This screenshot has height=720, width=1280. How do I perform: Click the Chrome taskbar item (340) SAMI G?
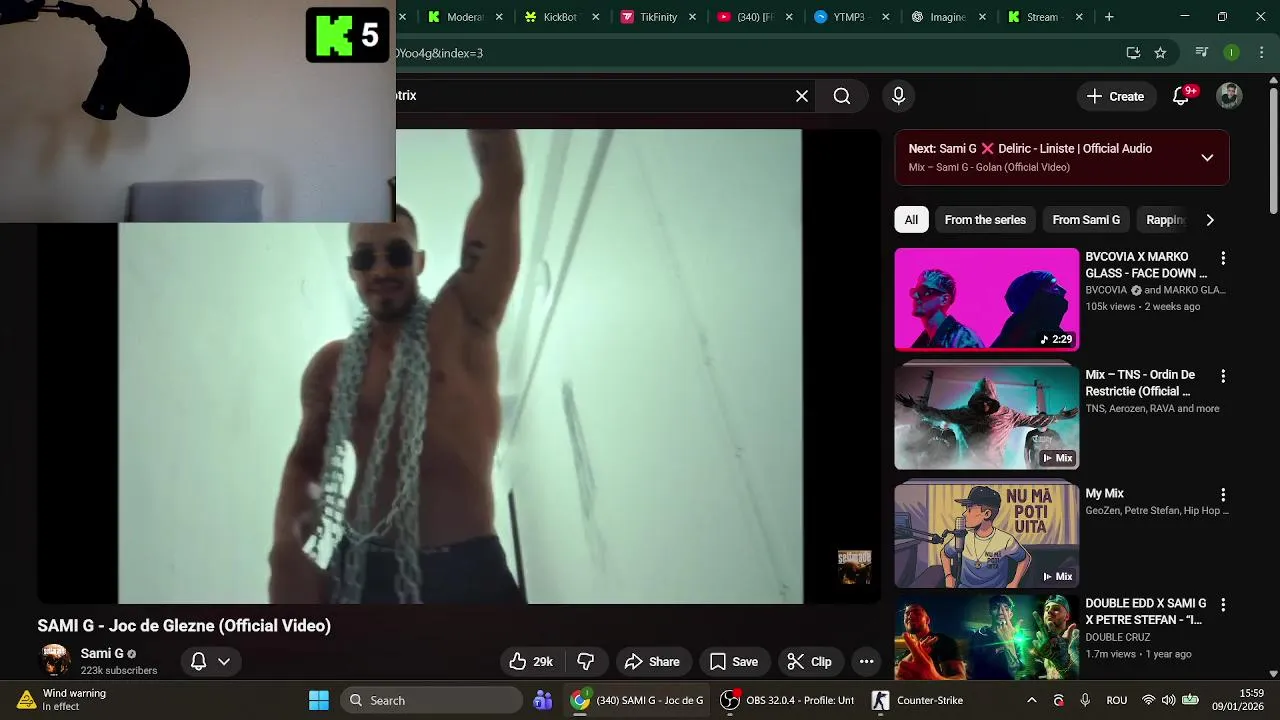point(637,700)
